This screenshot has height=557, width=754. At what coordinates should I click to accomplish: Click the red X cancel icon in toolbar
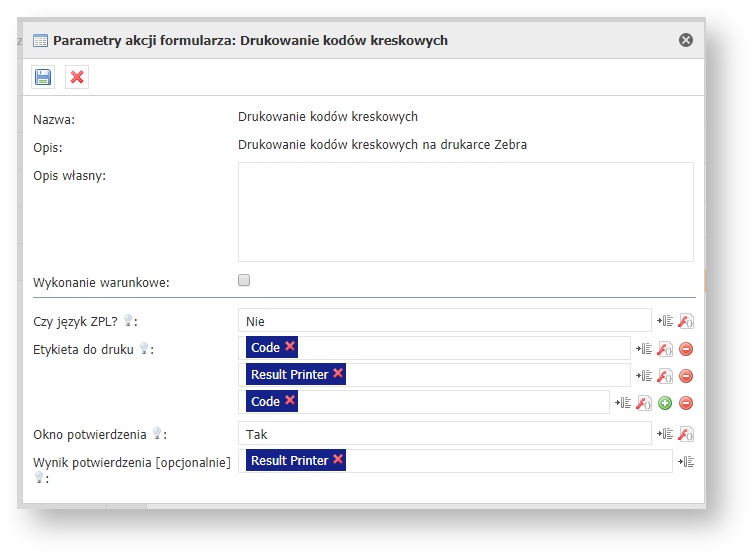tap(77, 77)
